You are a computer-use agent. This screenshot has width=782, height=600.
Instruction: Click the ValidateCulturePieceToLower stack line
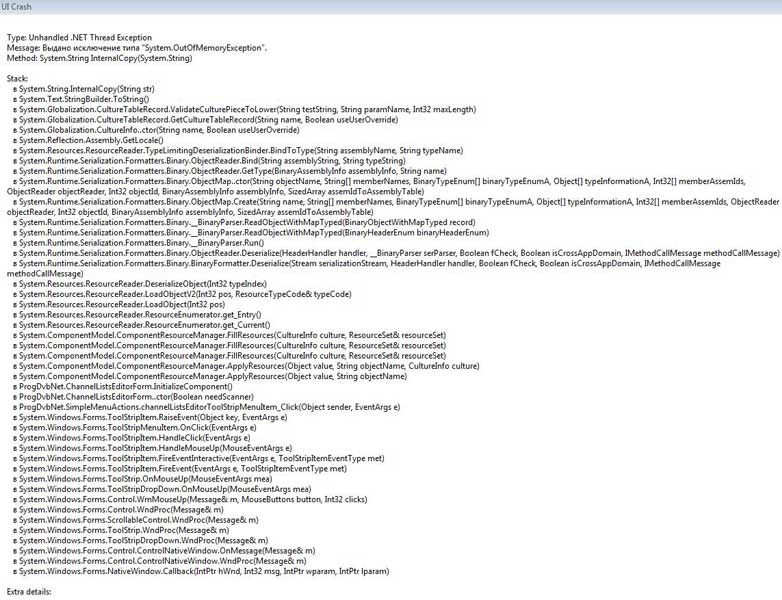coord(244,110)
